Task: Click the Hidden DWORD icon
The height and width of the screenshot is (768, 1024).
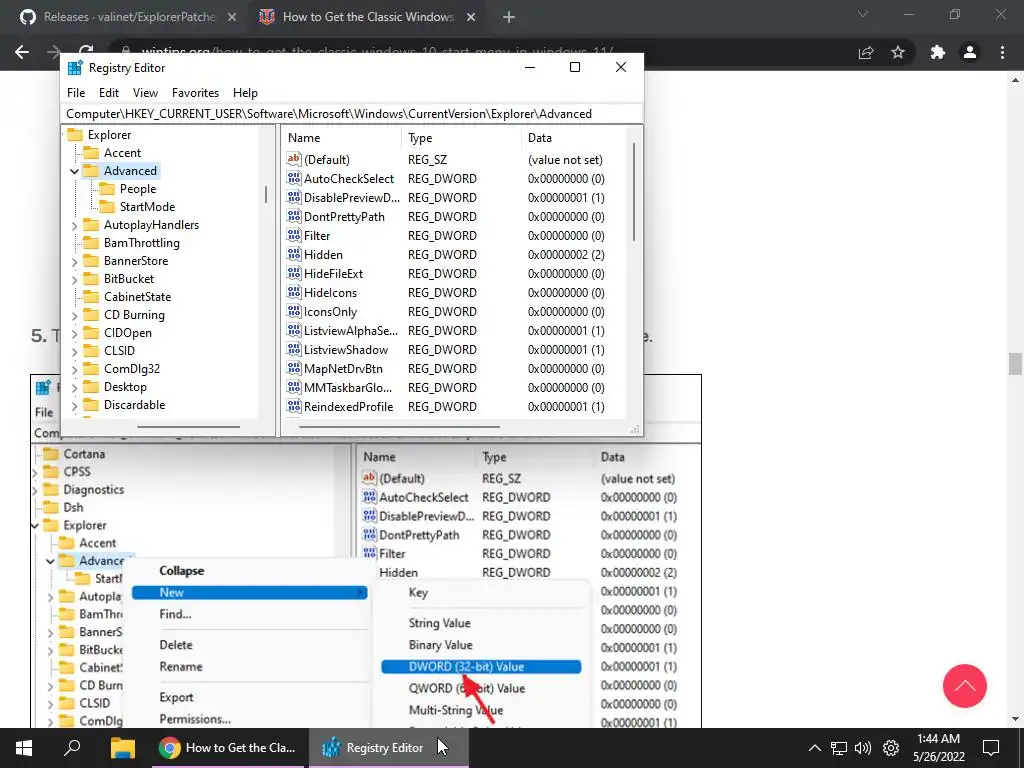Action: 294,254
